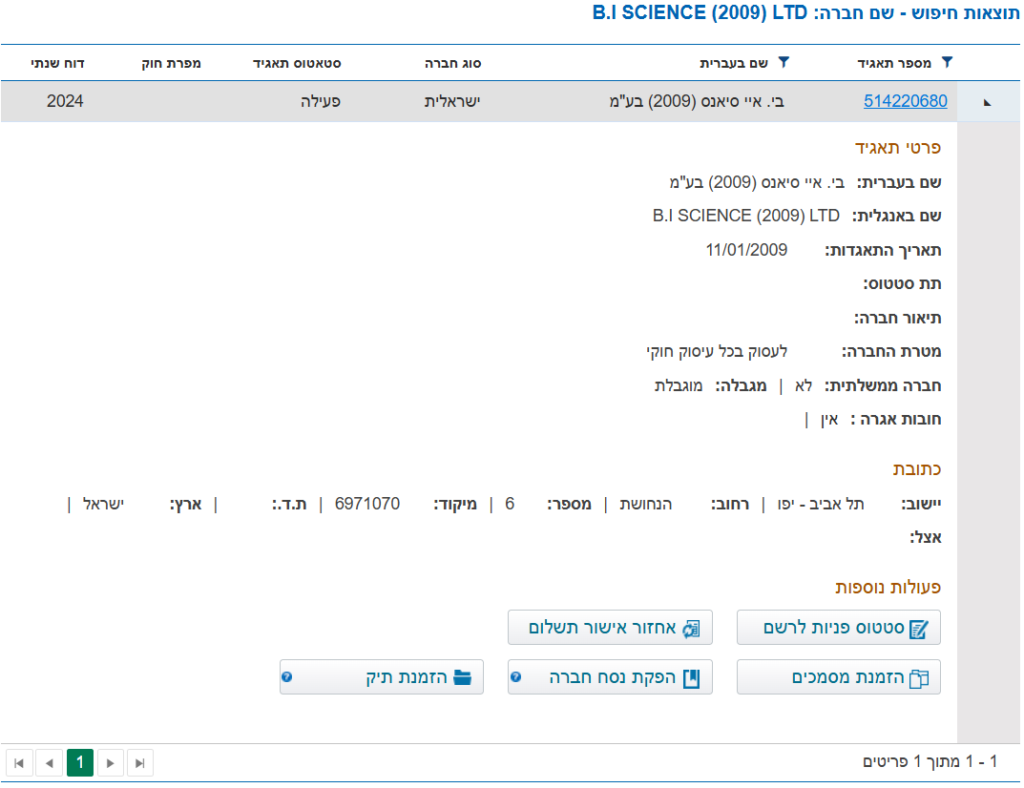Go to next results page
This screenshot has width=1024, height=788.
110,763
